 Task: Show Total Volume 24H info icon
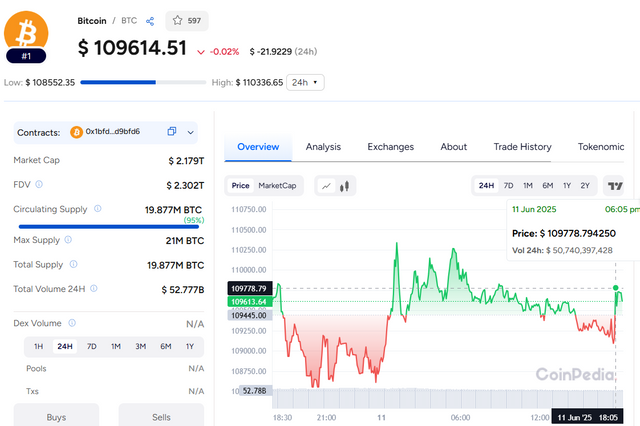(93, 288)
